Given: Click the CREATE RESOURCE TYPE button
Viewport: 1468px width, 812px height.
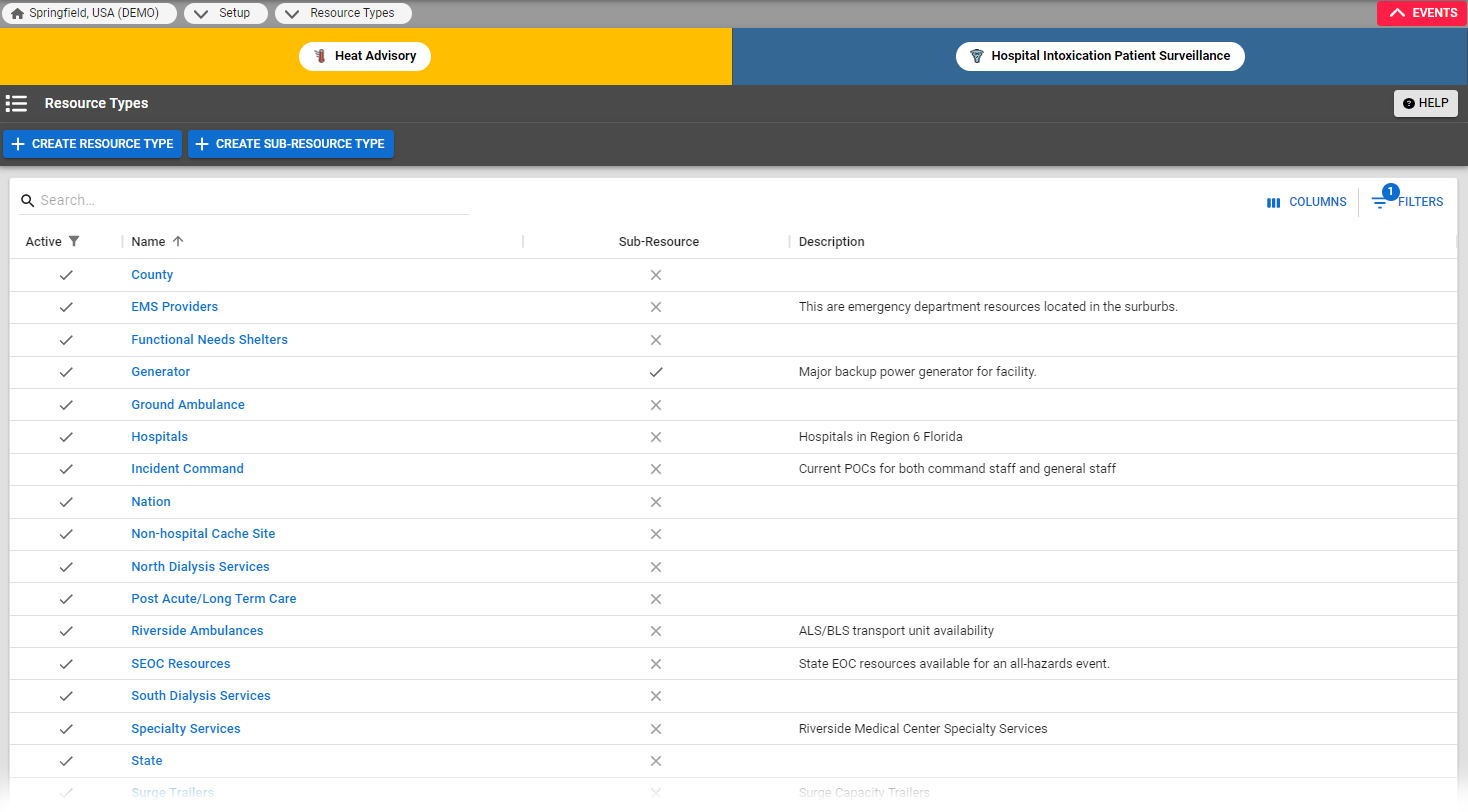Looking at the screenshot, I should pos(92,144).
